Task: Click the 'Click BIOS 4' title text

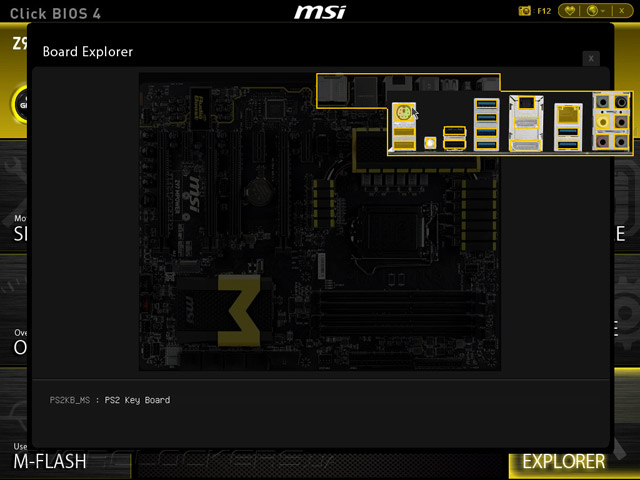Action: [x=56, y=13]
